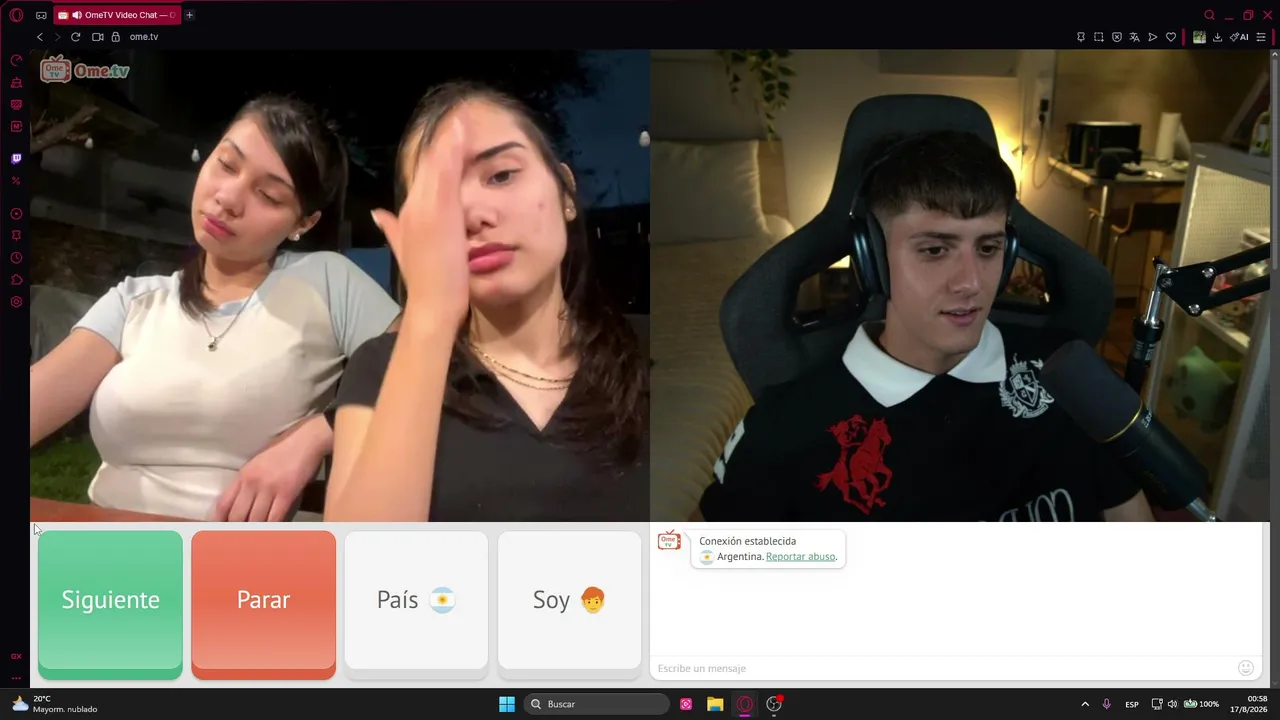Click the Reportar abuso link
Screen dimensions: 1280x720
coord(800,557)
